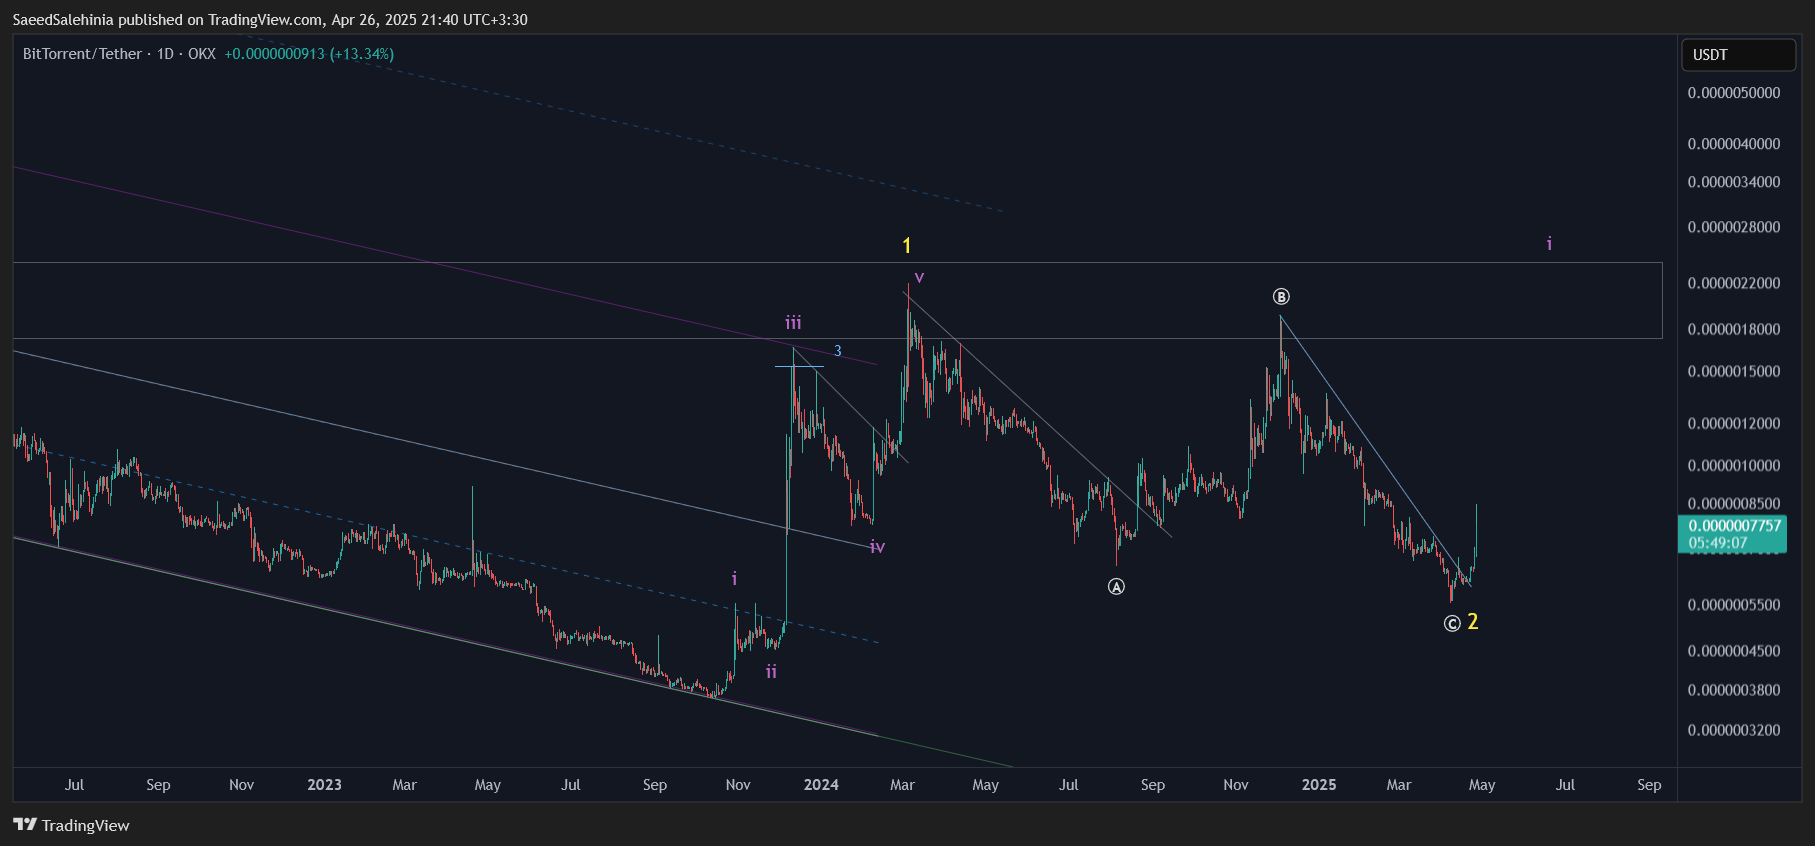Screen dimensions: 1815x846
Task: Select the purple iii wave label
Action: pyautogui.click(x=793, y=323)
